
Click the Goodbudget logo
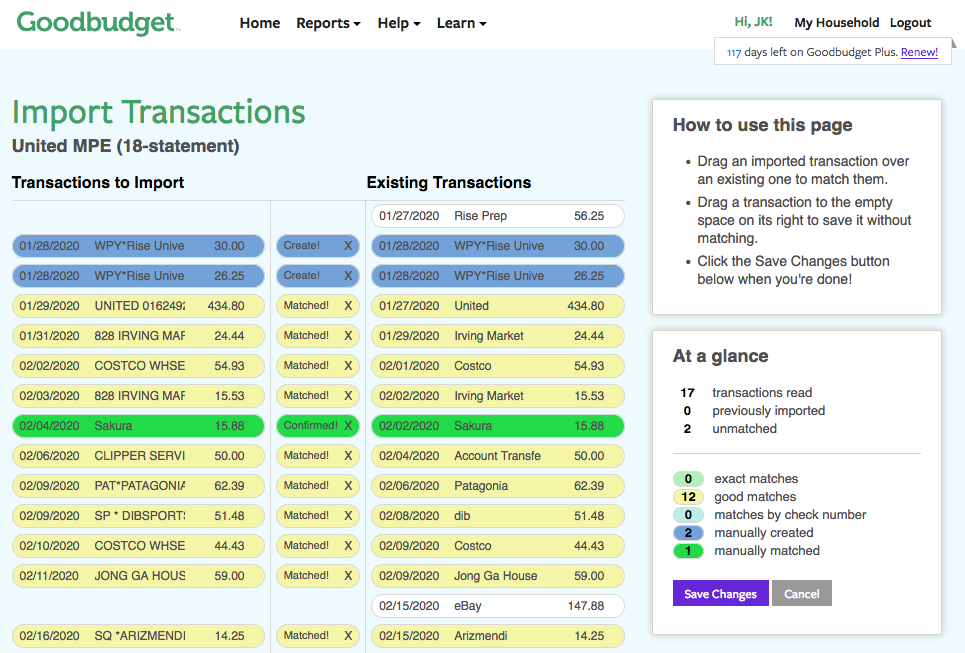98,23
